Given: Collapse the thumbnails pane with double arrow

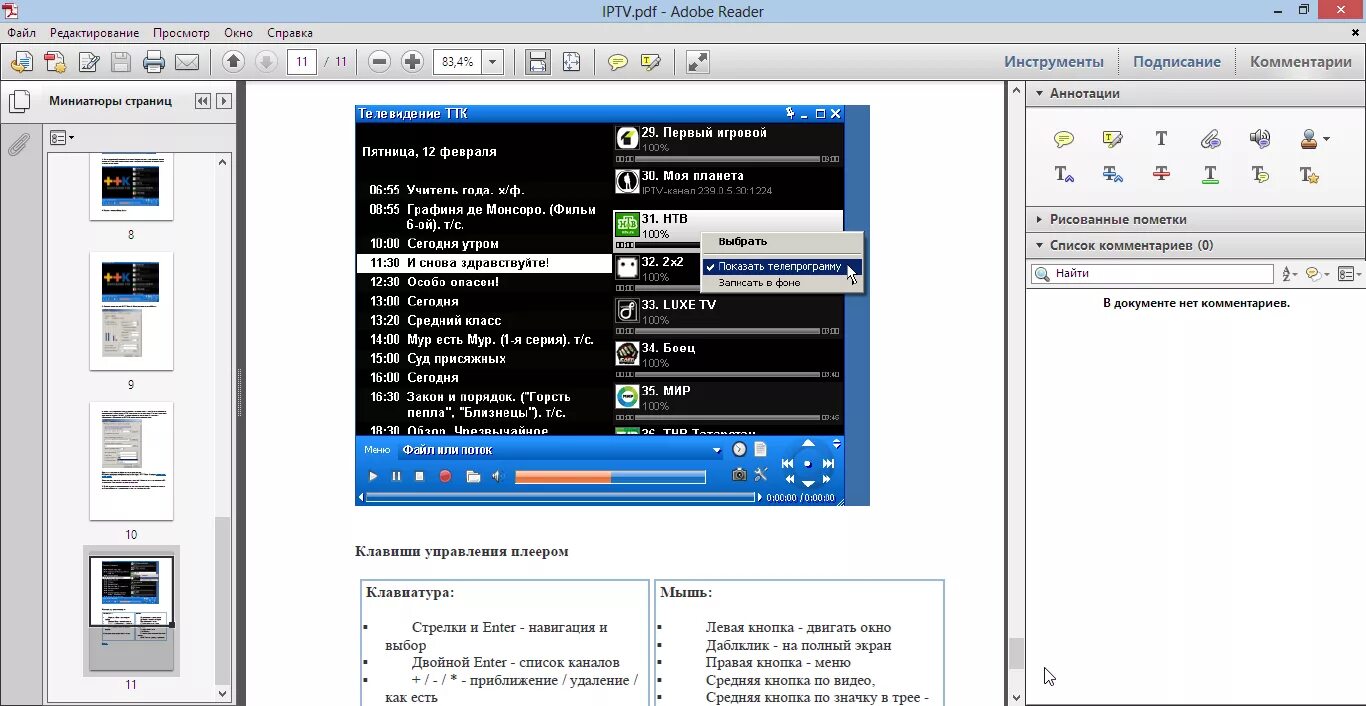Looking at the screenshot, I should click(203, 101).
